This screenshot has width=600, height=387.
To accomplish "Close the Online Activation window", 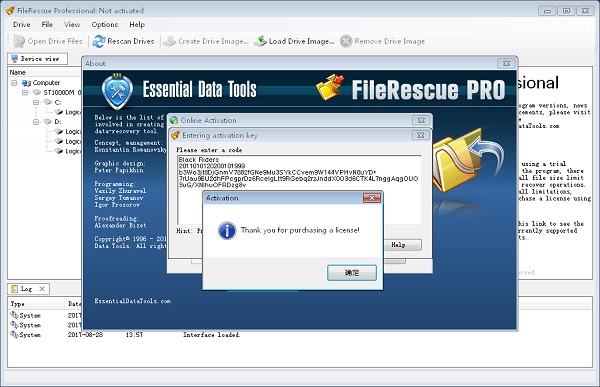I will (x=421, y=120).
